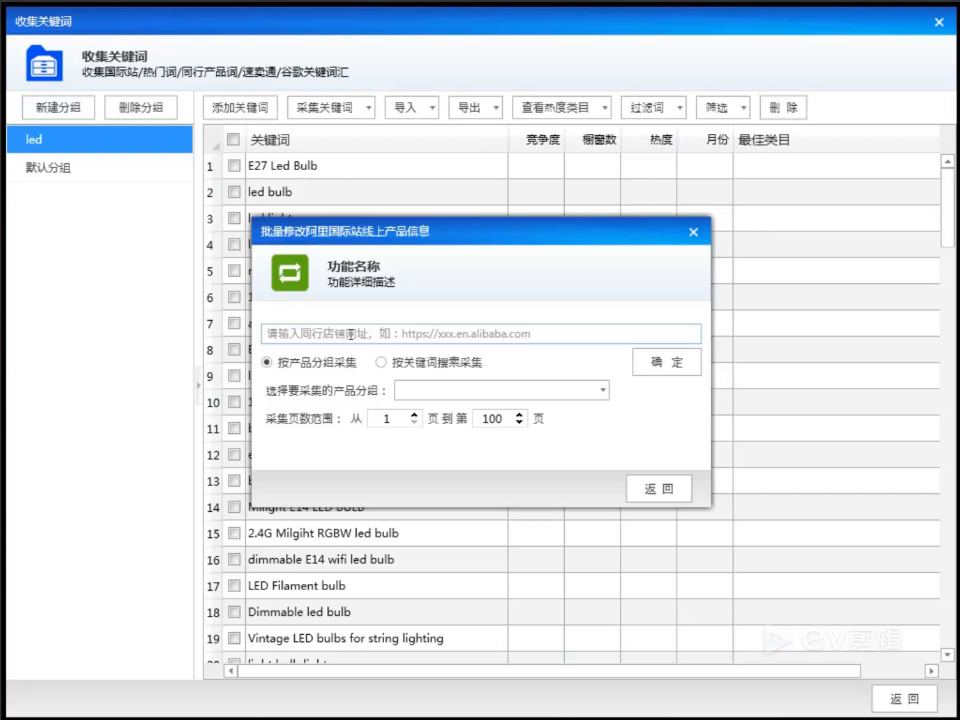This screenshot has width=960, height=720.
Task: Select 按关键词搜索采集 radio button
Action: point(381,362)
